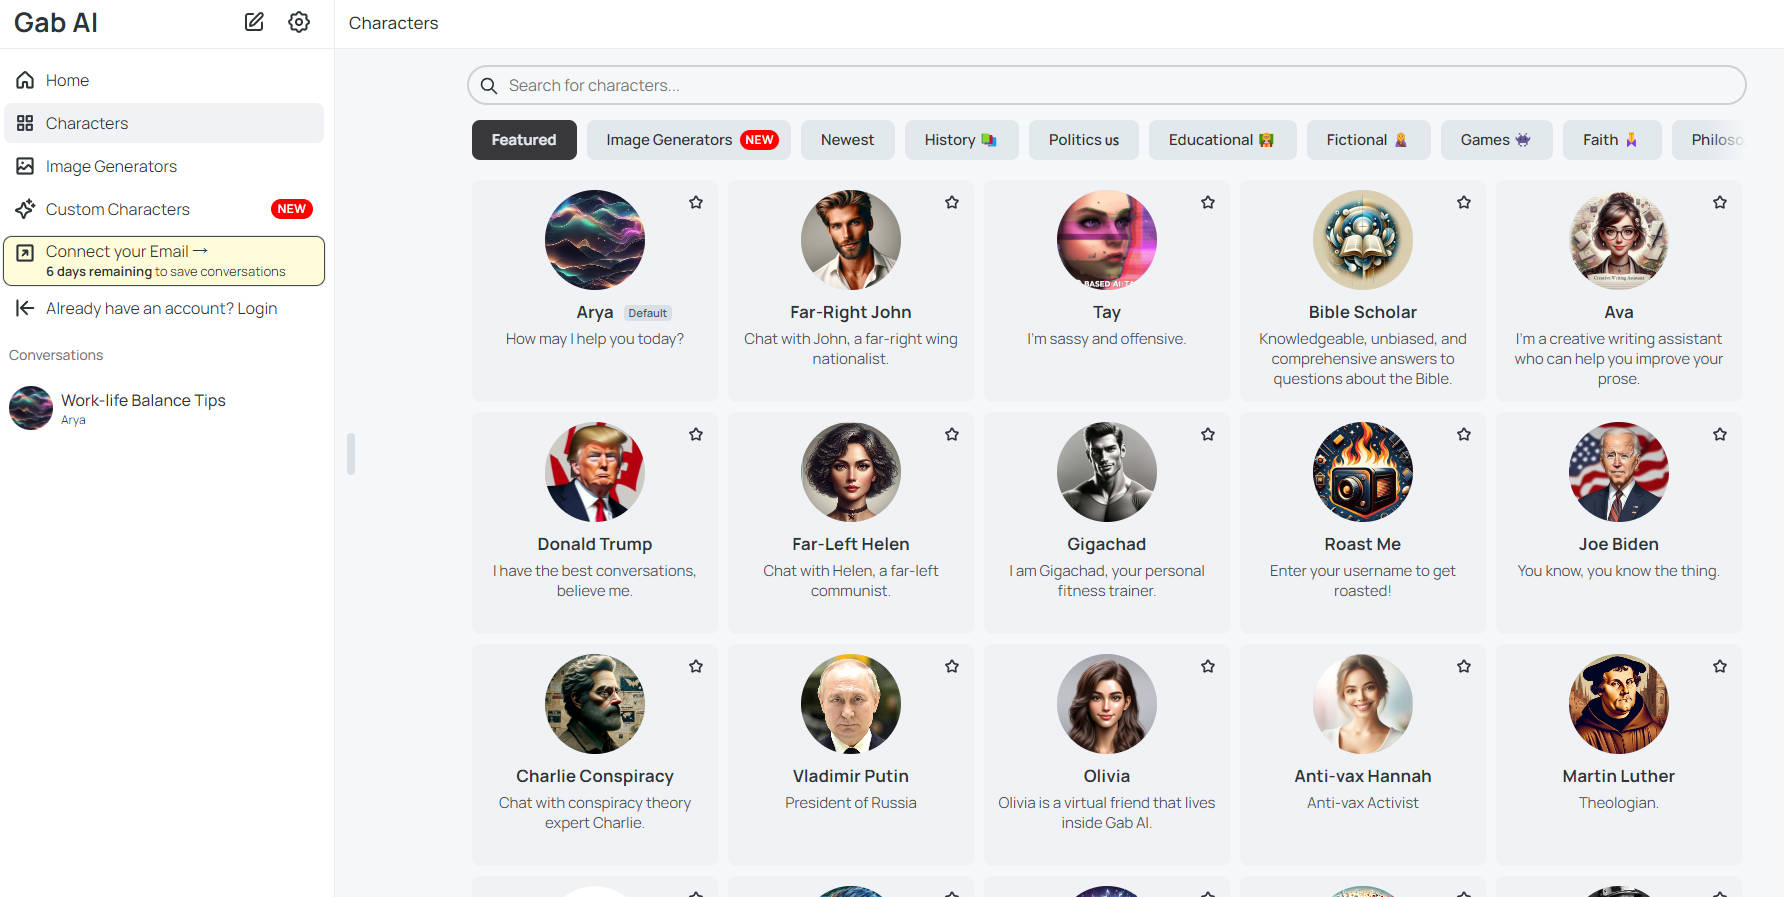Click the Default badge next to Arya
1784x897 pixels.
[x=647, y=313]
